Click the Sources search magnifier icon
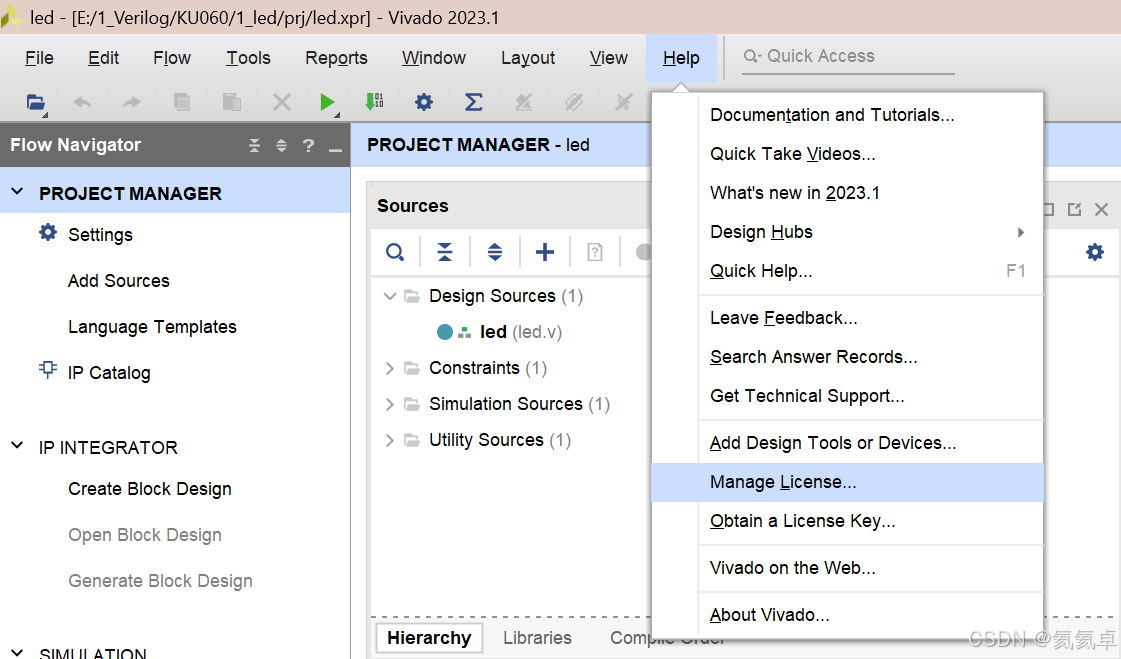Viewport: 1121px width, 659px height. tap(395, 252)
